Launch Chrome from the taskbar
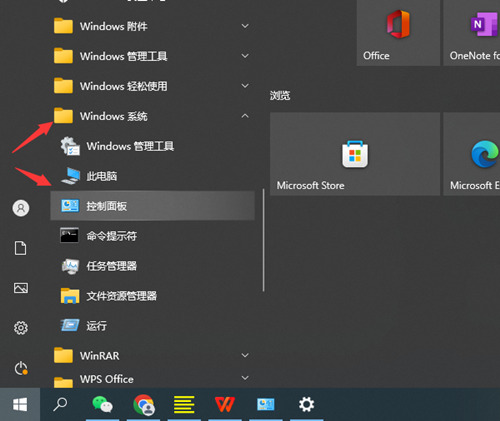 (144, 405)
